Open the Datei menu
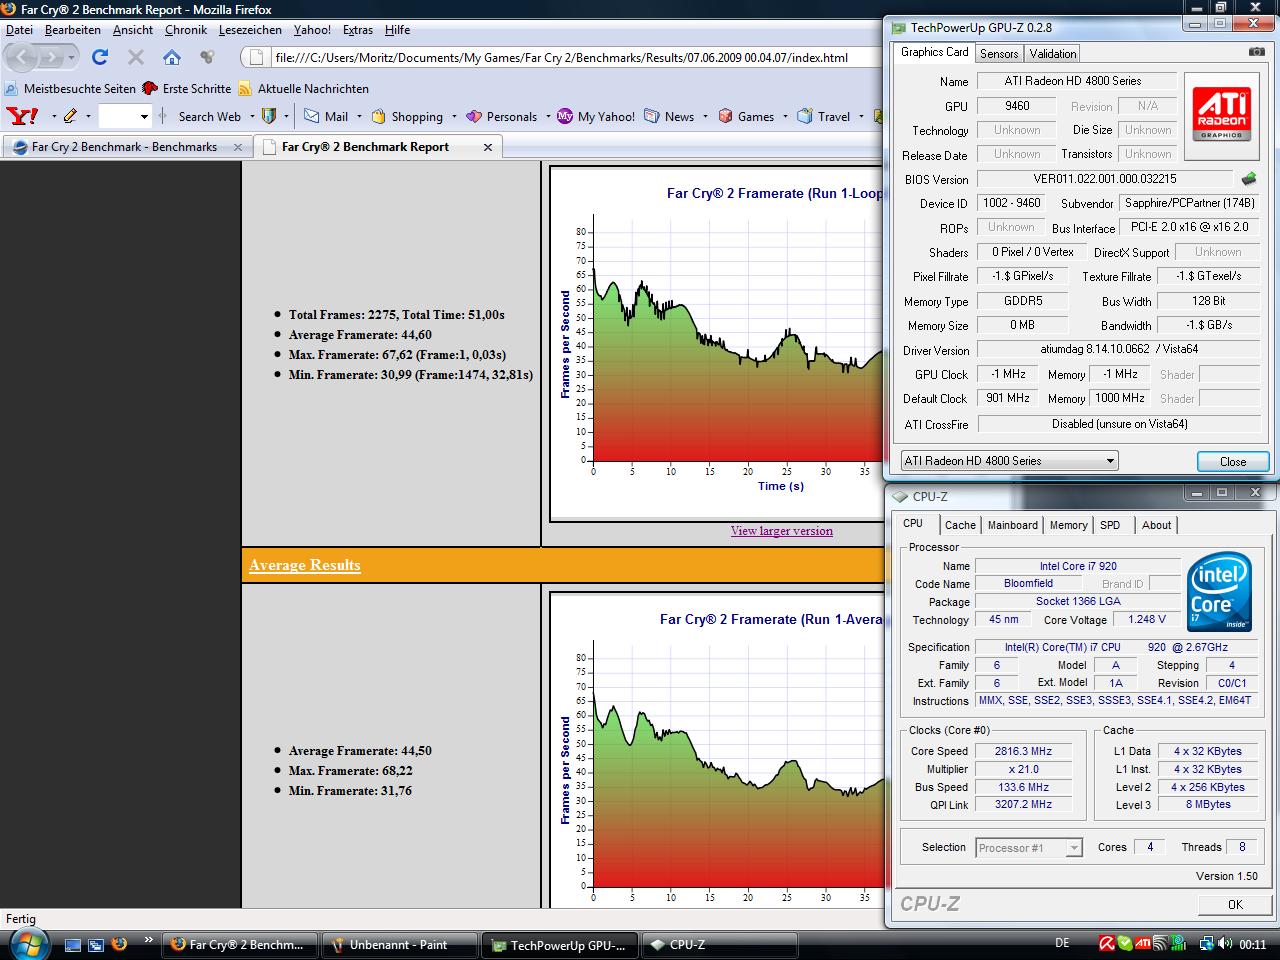1280x960 pixels. (x=19, y=30)
